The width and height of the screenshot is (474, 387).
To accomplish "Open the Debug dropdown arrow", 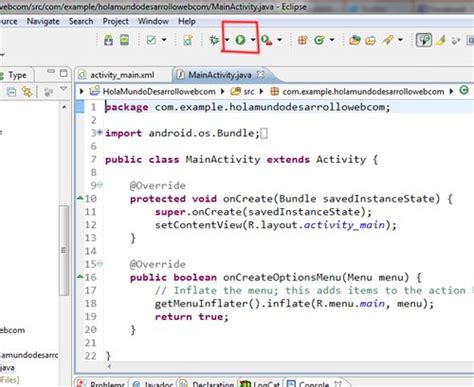I will 227,40.
